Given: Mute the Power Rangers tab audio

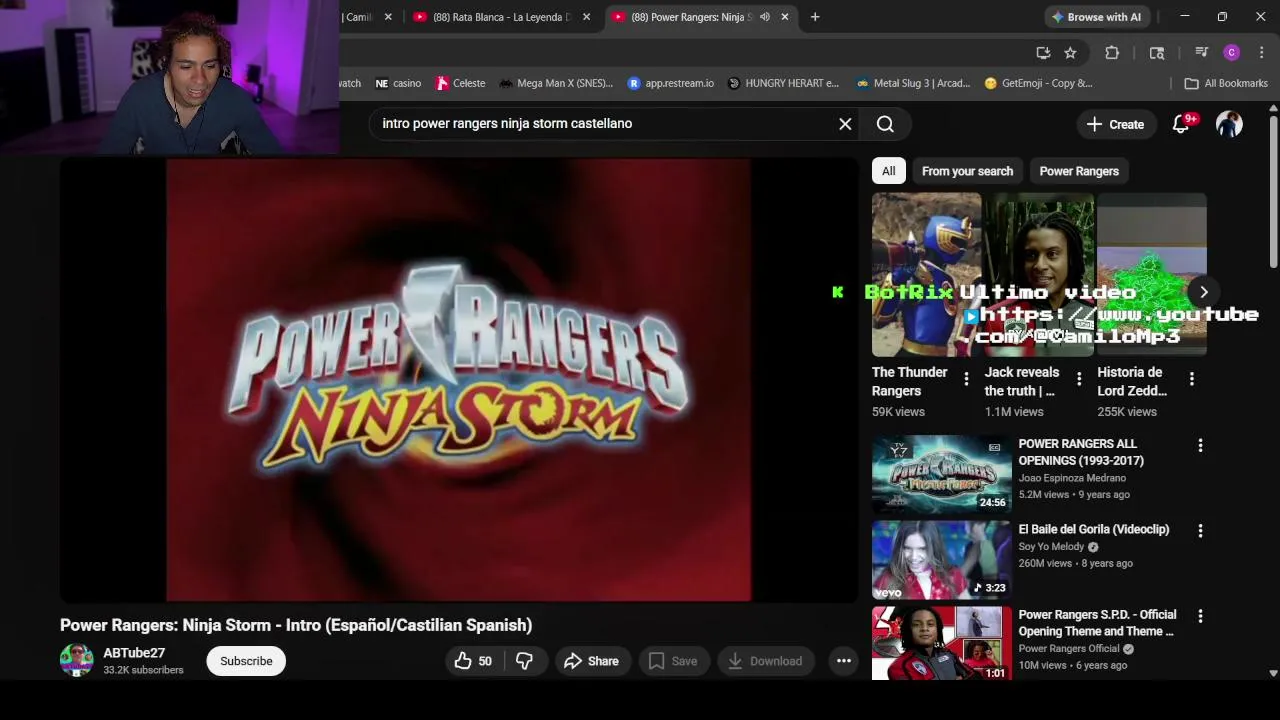Looking at the screenshot, I should click(765, 17).
